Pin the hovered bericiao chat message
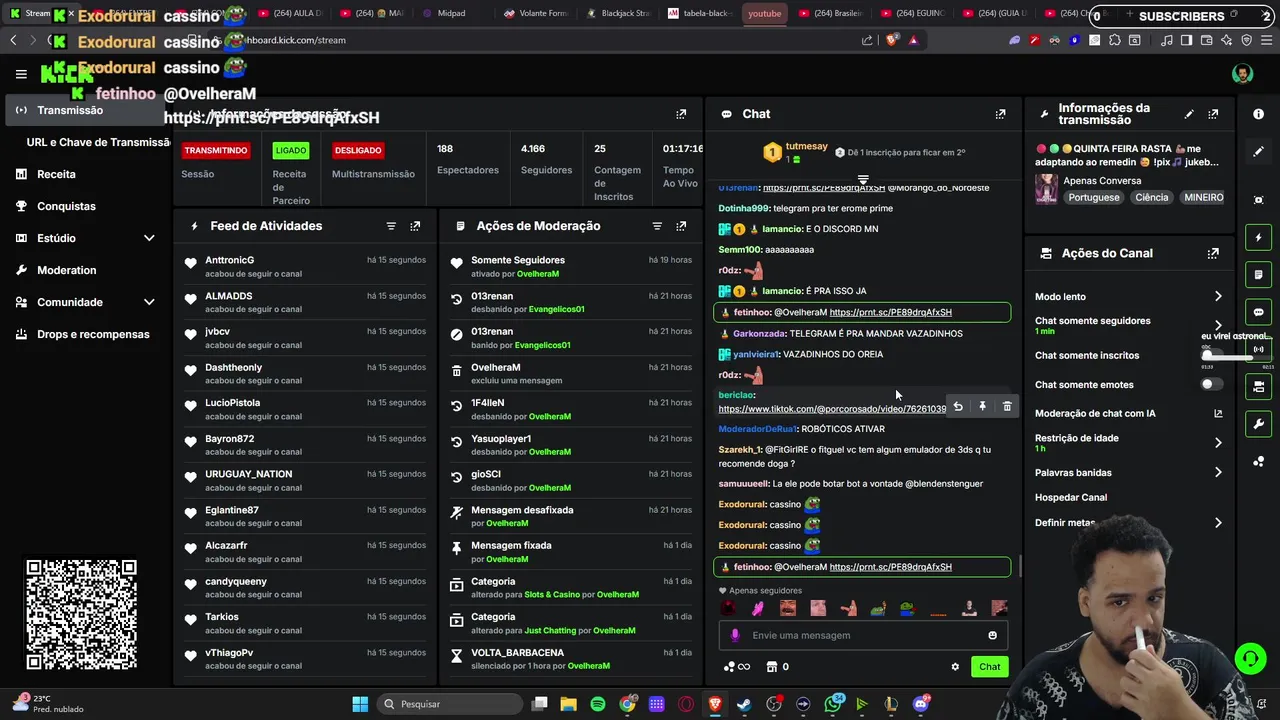 pos(982,407)
